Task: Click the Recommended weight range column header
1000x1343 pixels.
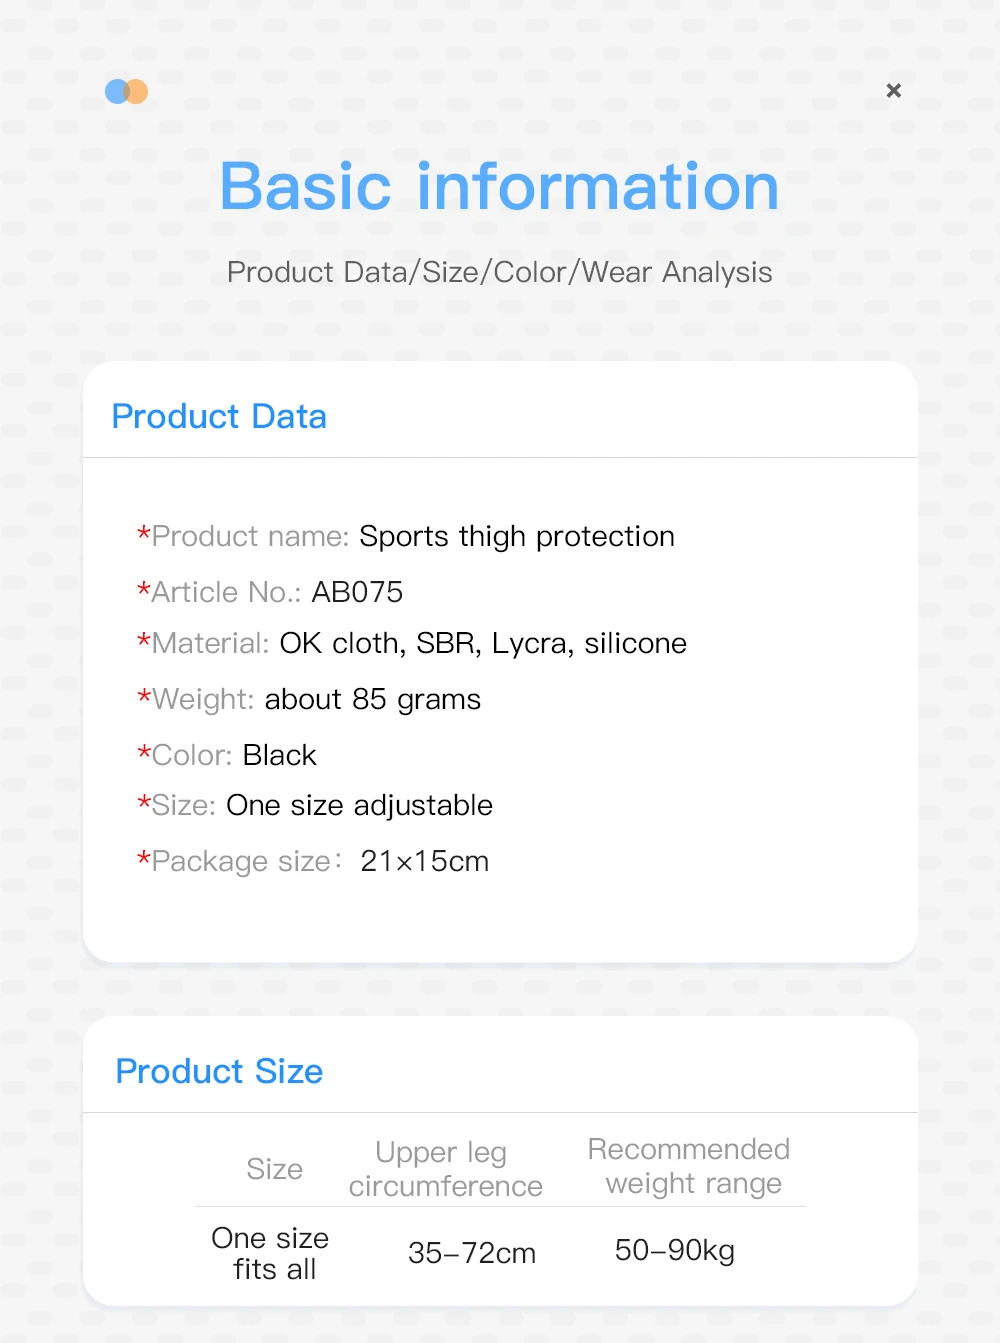Action: [x=689, y=1166]
